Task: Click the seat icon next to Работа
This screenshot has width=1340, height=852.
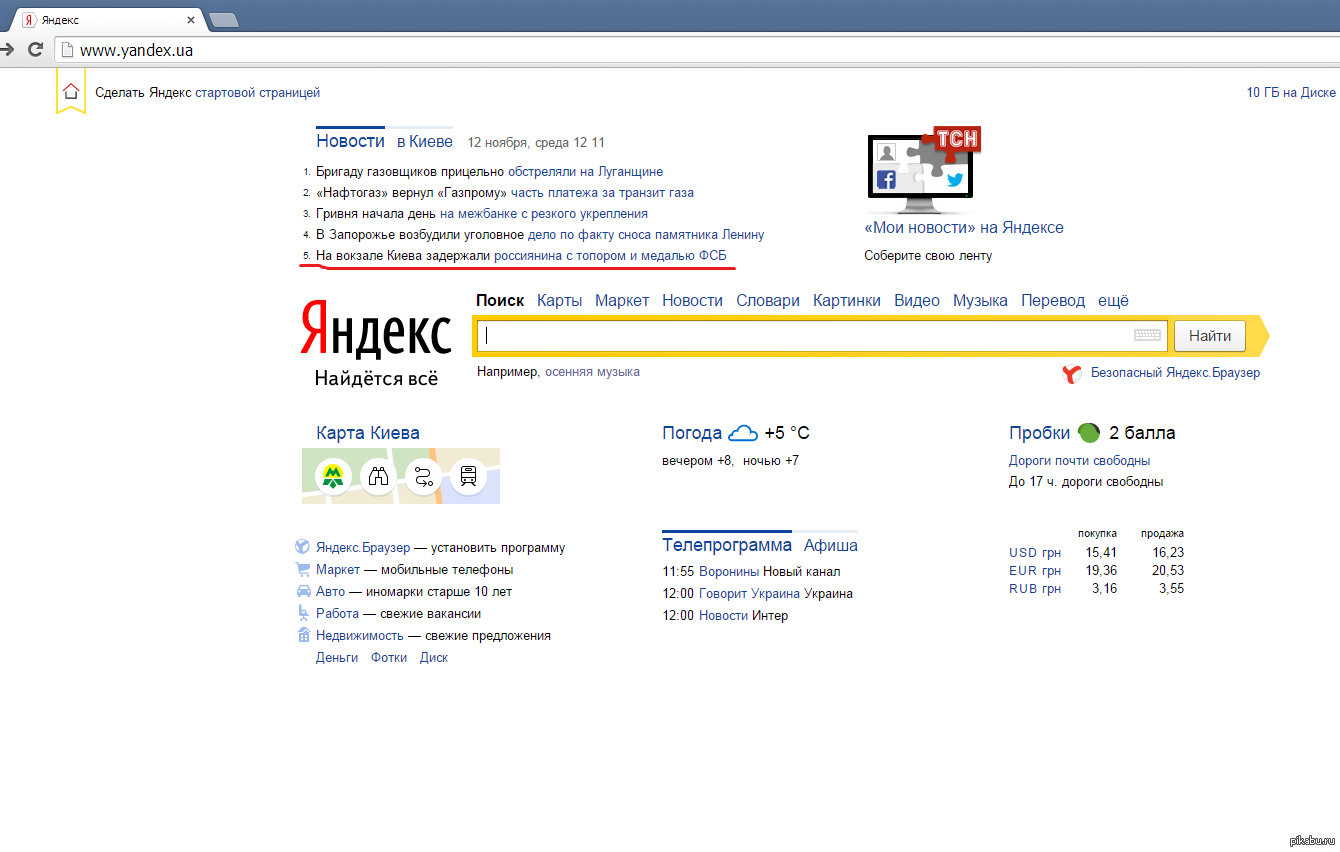Action: [303, 613]
